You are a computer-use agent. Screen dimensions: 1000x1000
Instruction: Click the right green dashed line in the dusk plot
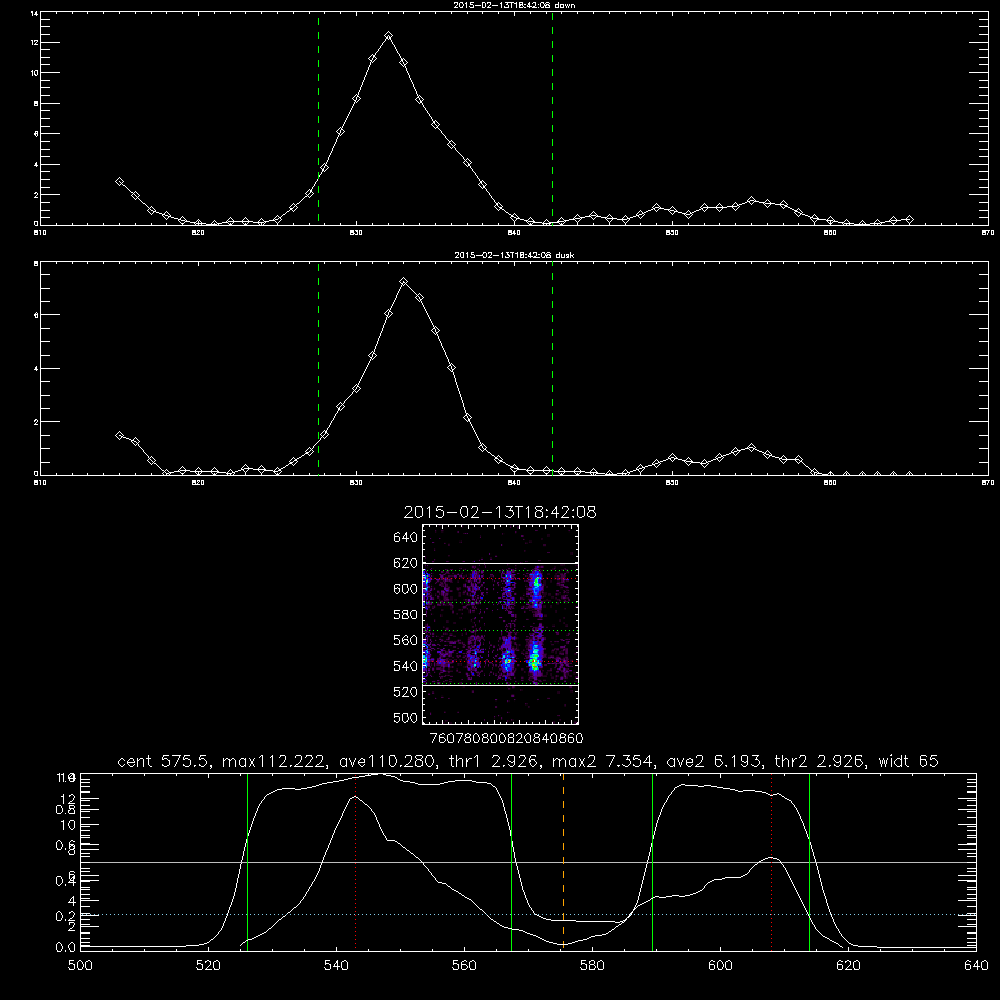552,369
